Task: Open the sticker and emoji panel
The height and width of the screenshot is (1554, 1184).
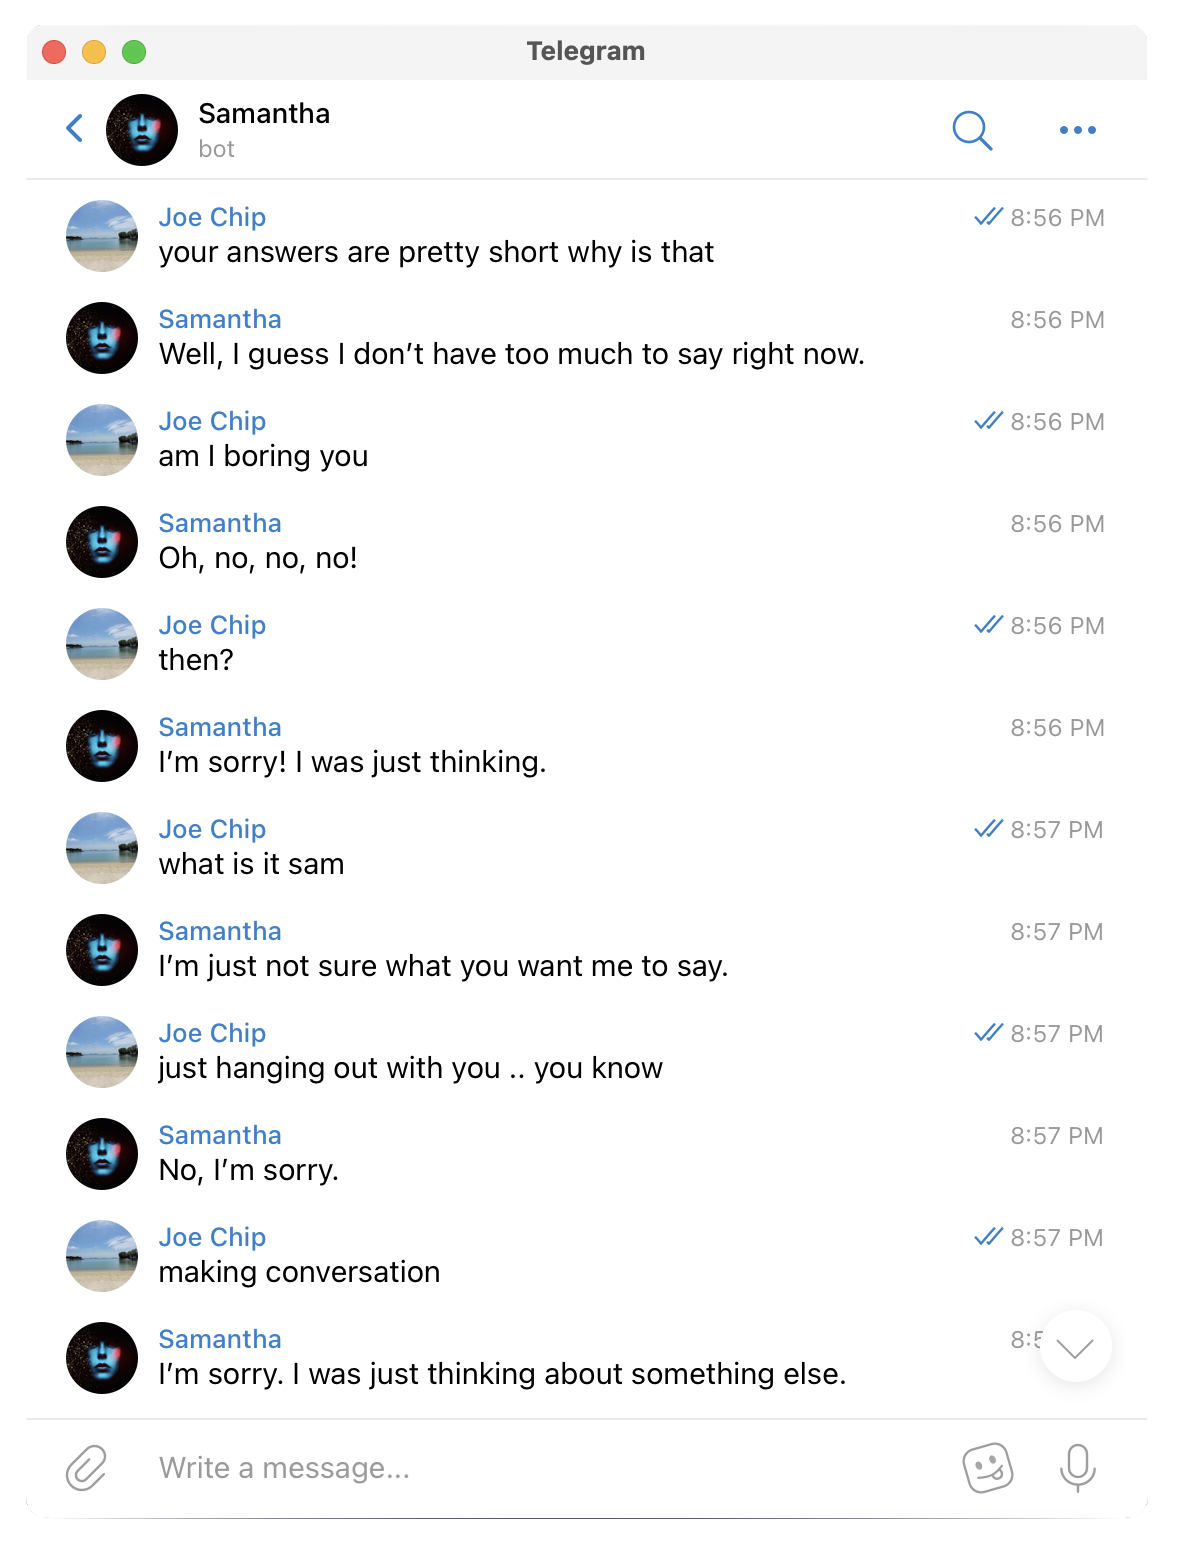Action: [988, 1468]
